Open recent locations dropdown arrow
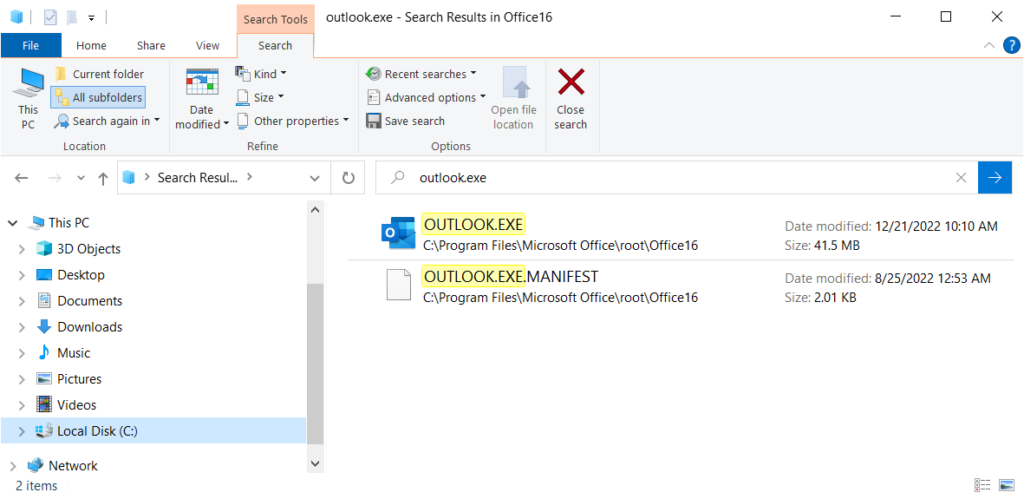Viewport: 1024px width, 499px height. pos(81,178)
